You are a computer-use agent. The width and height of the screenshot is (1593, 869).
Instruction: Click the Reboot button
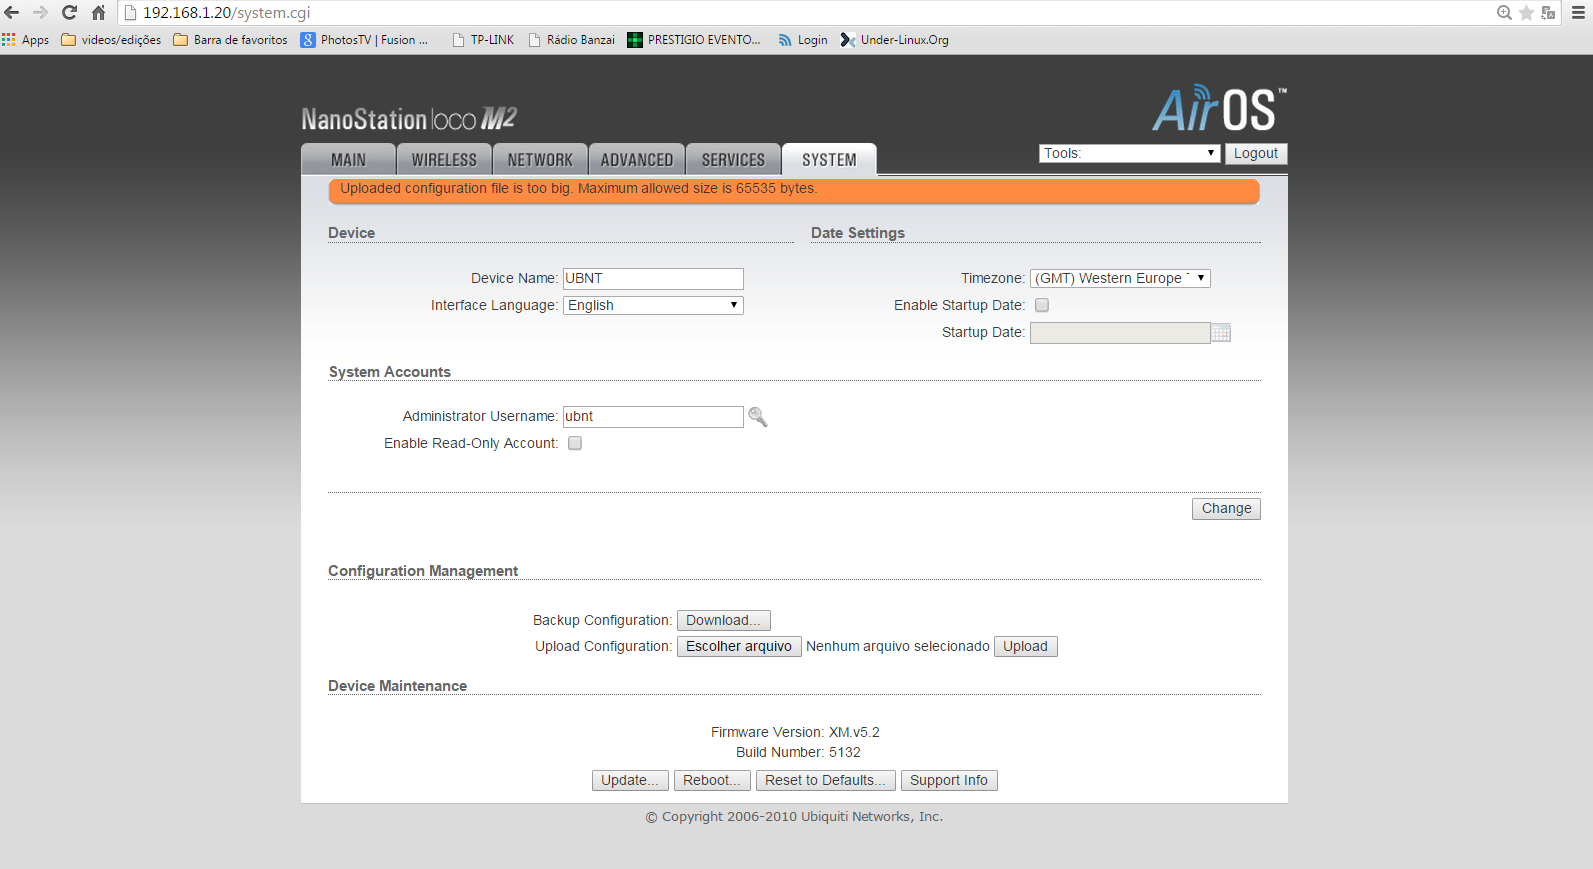(712, 781)
